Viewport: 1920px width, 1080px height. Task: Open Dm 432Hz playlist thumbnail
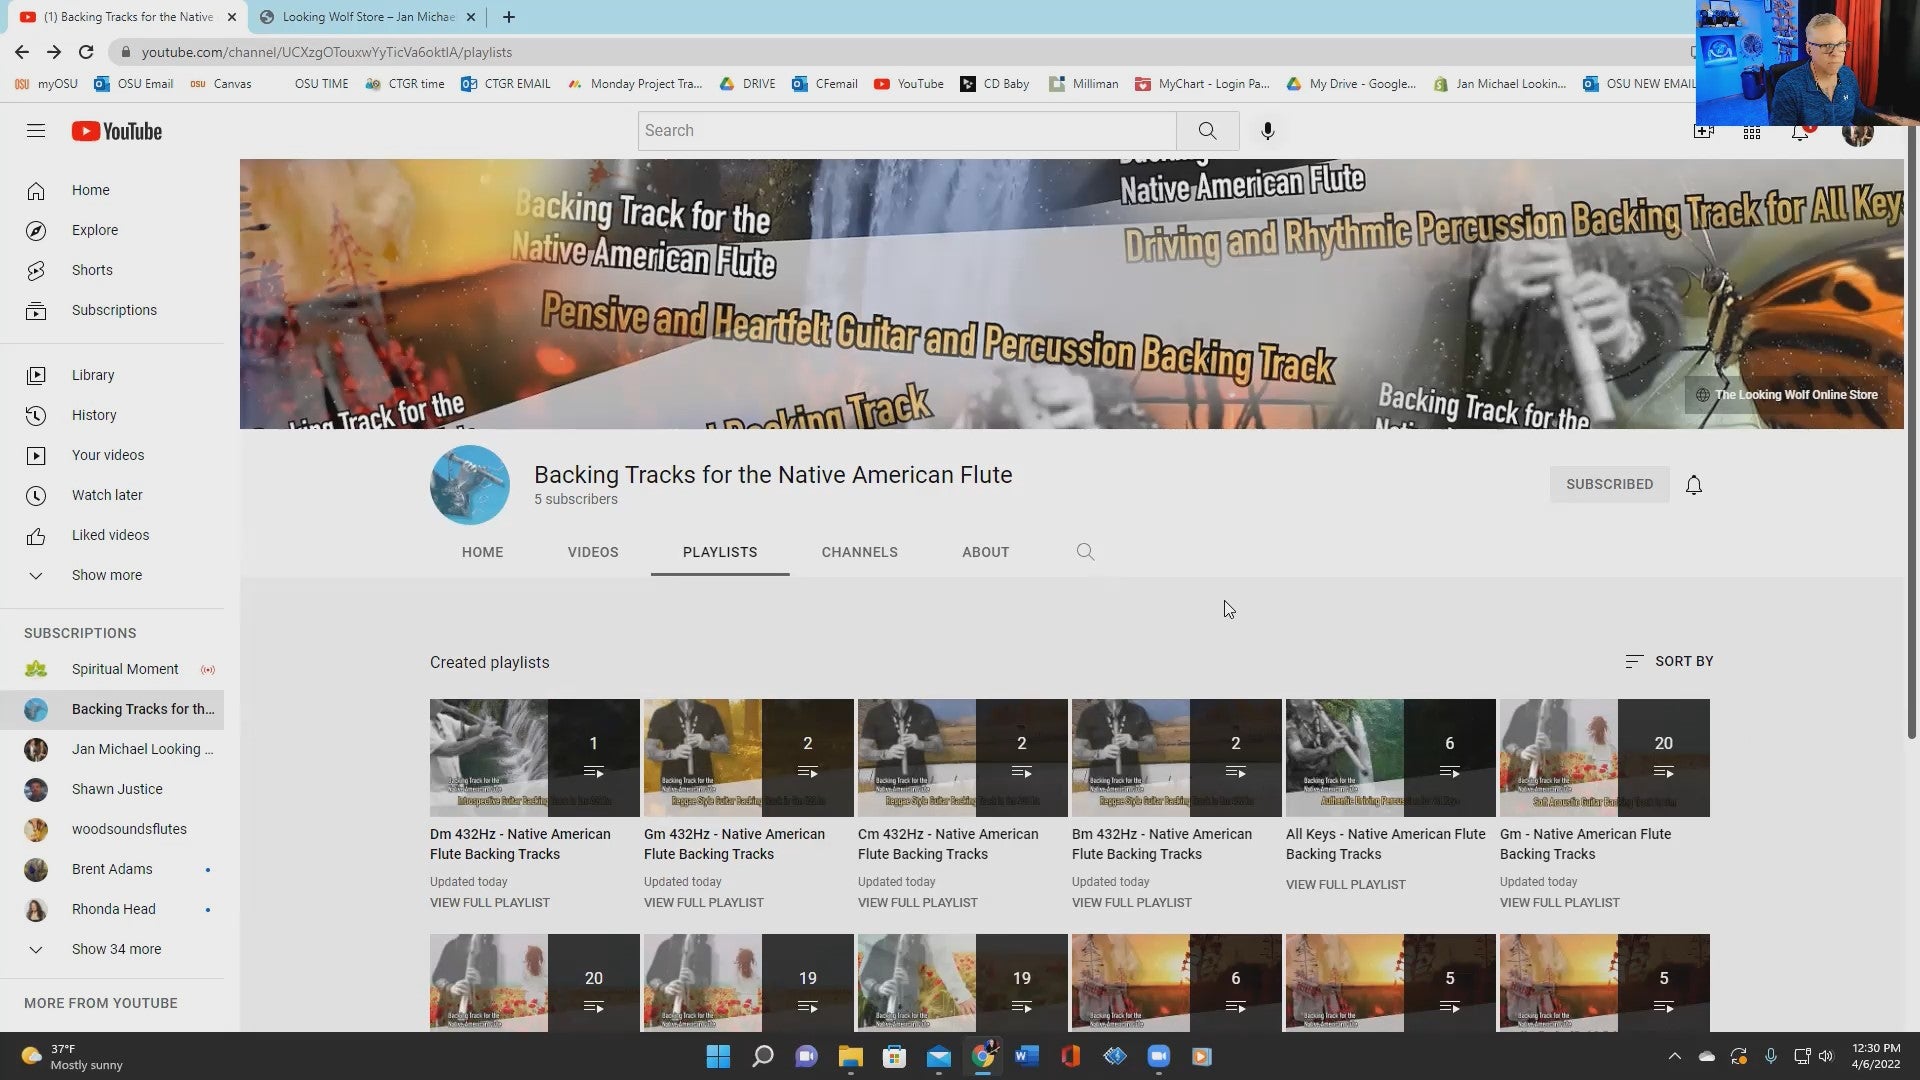coord(534,758)
